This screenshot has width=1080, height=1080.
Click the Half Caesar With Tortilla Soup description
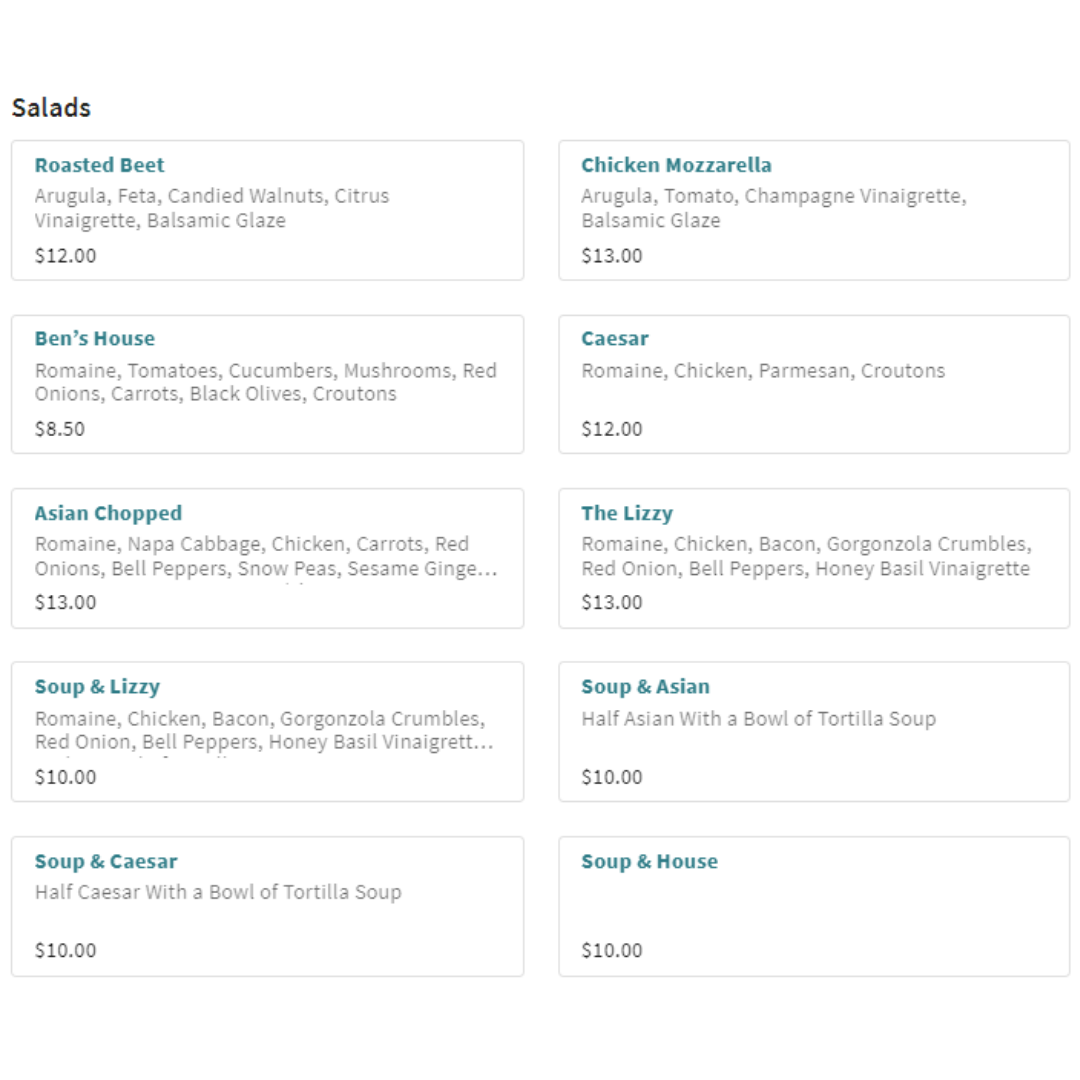(218, 892)
